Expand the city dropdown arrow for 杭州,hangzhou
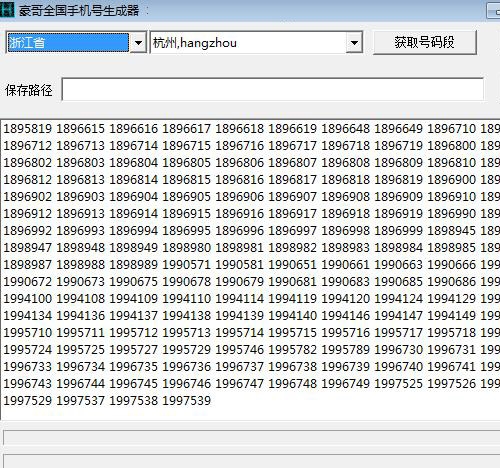 pyautogui.click(x=354, y=43)
